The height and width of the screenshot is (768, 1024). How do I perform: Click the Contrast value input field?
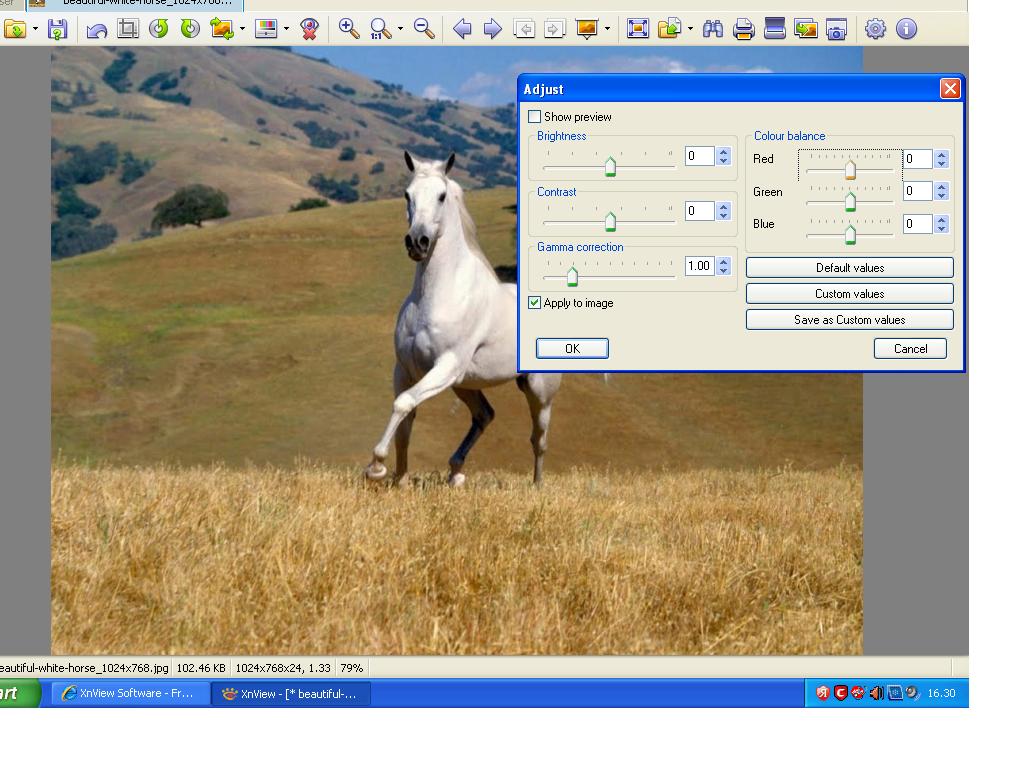(x=699, y=211)
